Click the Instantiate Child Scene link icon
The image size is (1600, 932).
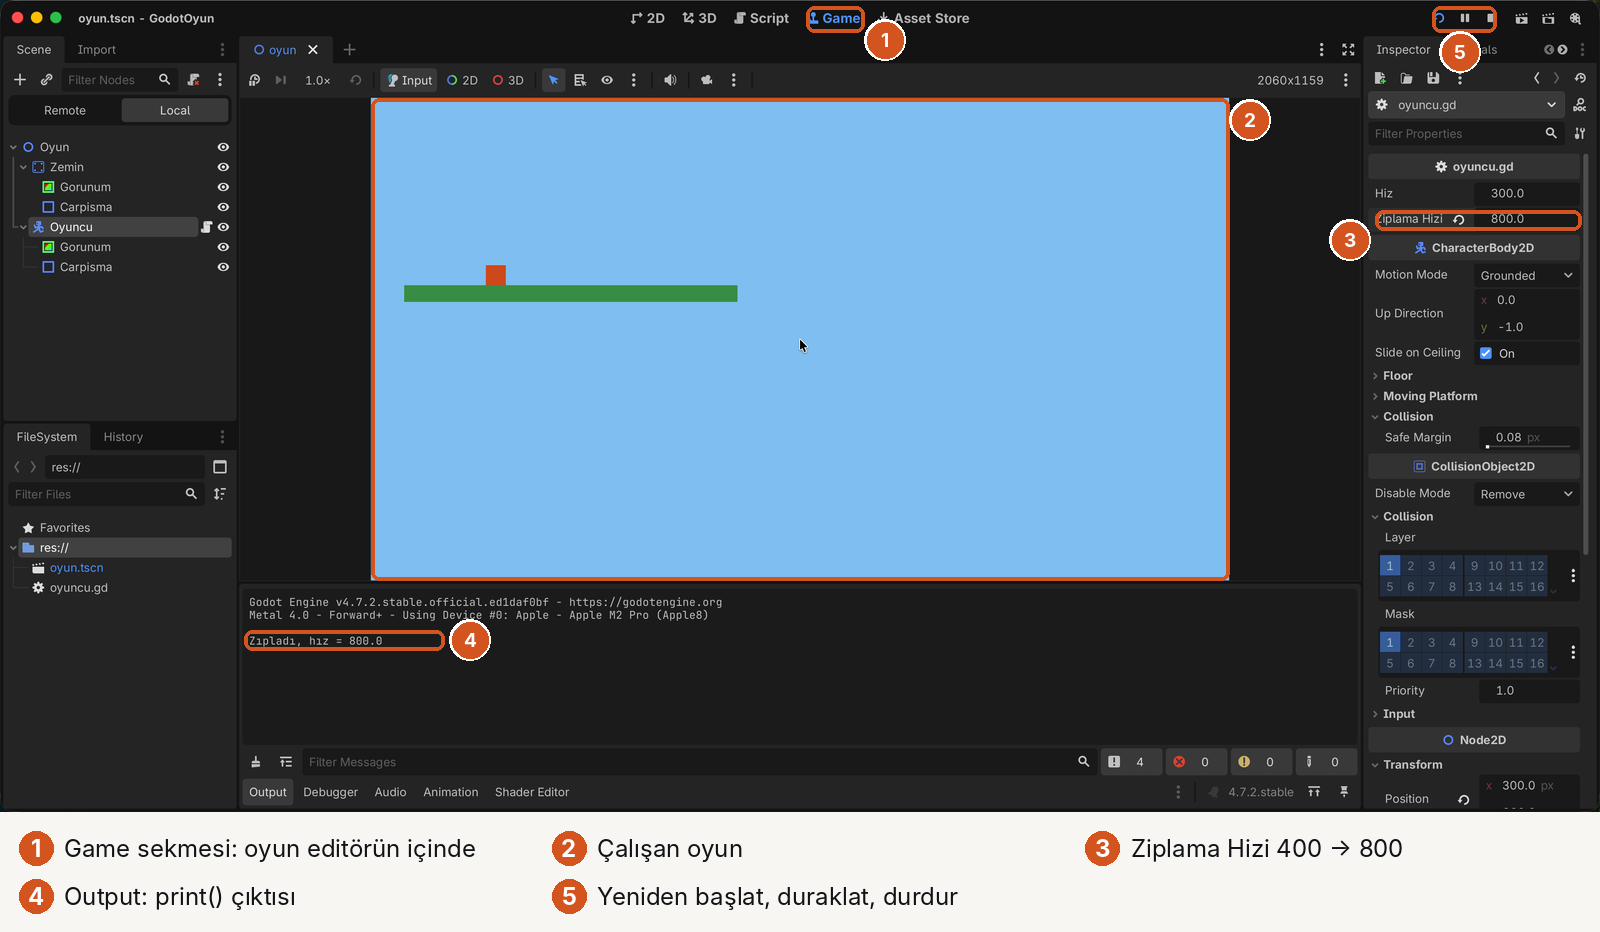[x=46, y=79]
